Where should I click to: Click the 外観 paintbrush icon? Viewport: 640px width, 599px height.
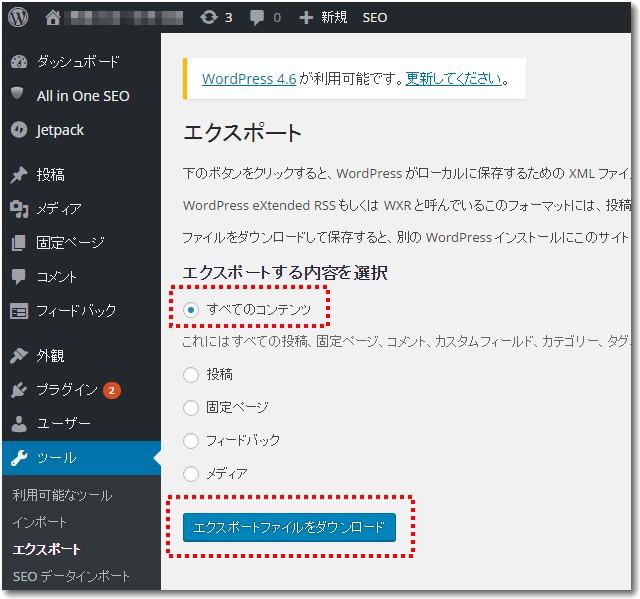19,356
